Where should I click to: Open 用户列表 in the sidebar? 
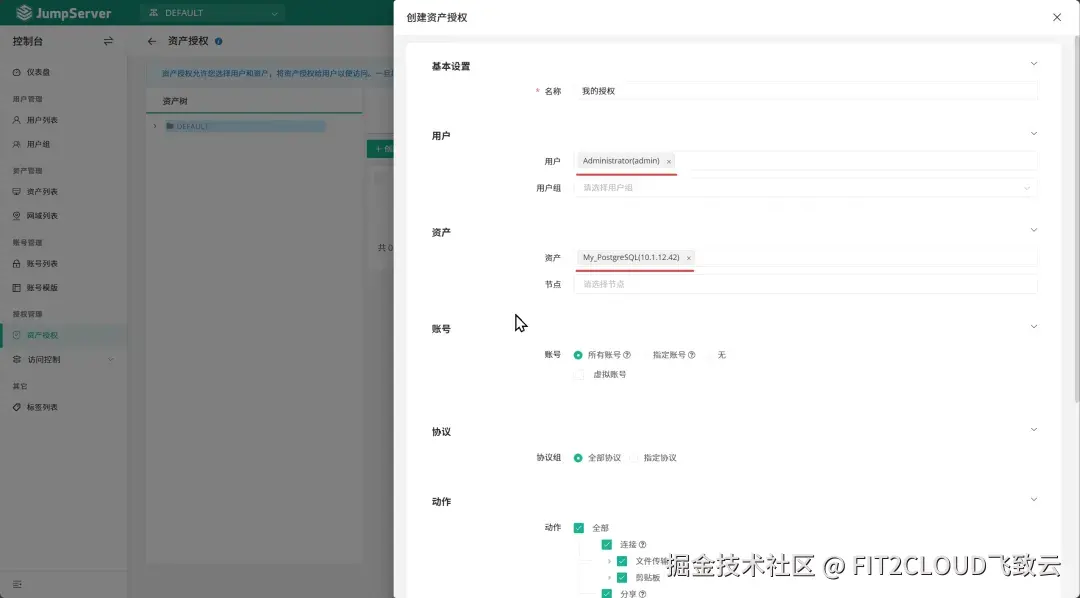pyautogui.click(x=42, y=120)
